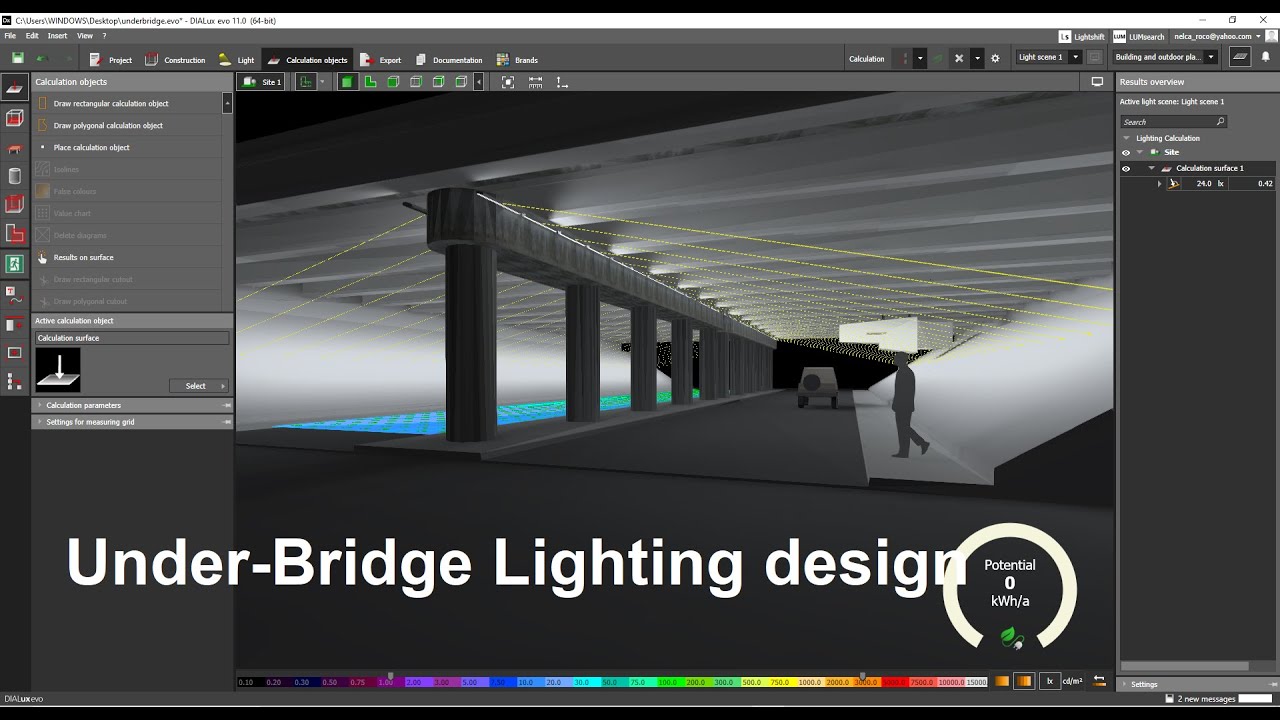The width and height of the screenshot is (1280, 720).
Task: Toggle visibility eye for Calculation surface 1
Action: pos(1126,169)
